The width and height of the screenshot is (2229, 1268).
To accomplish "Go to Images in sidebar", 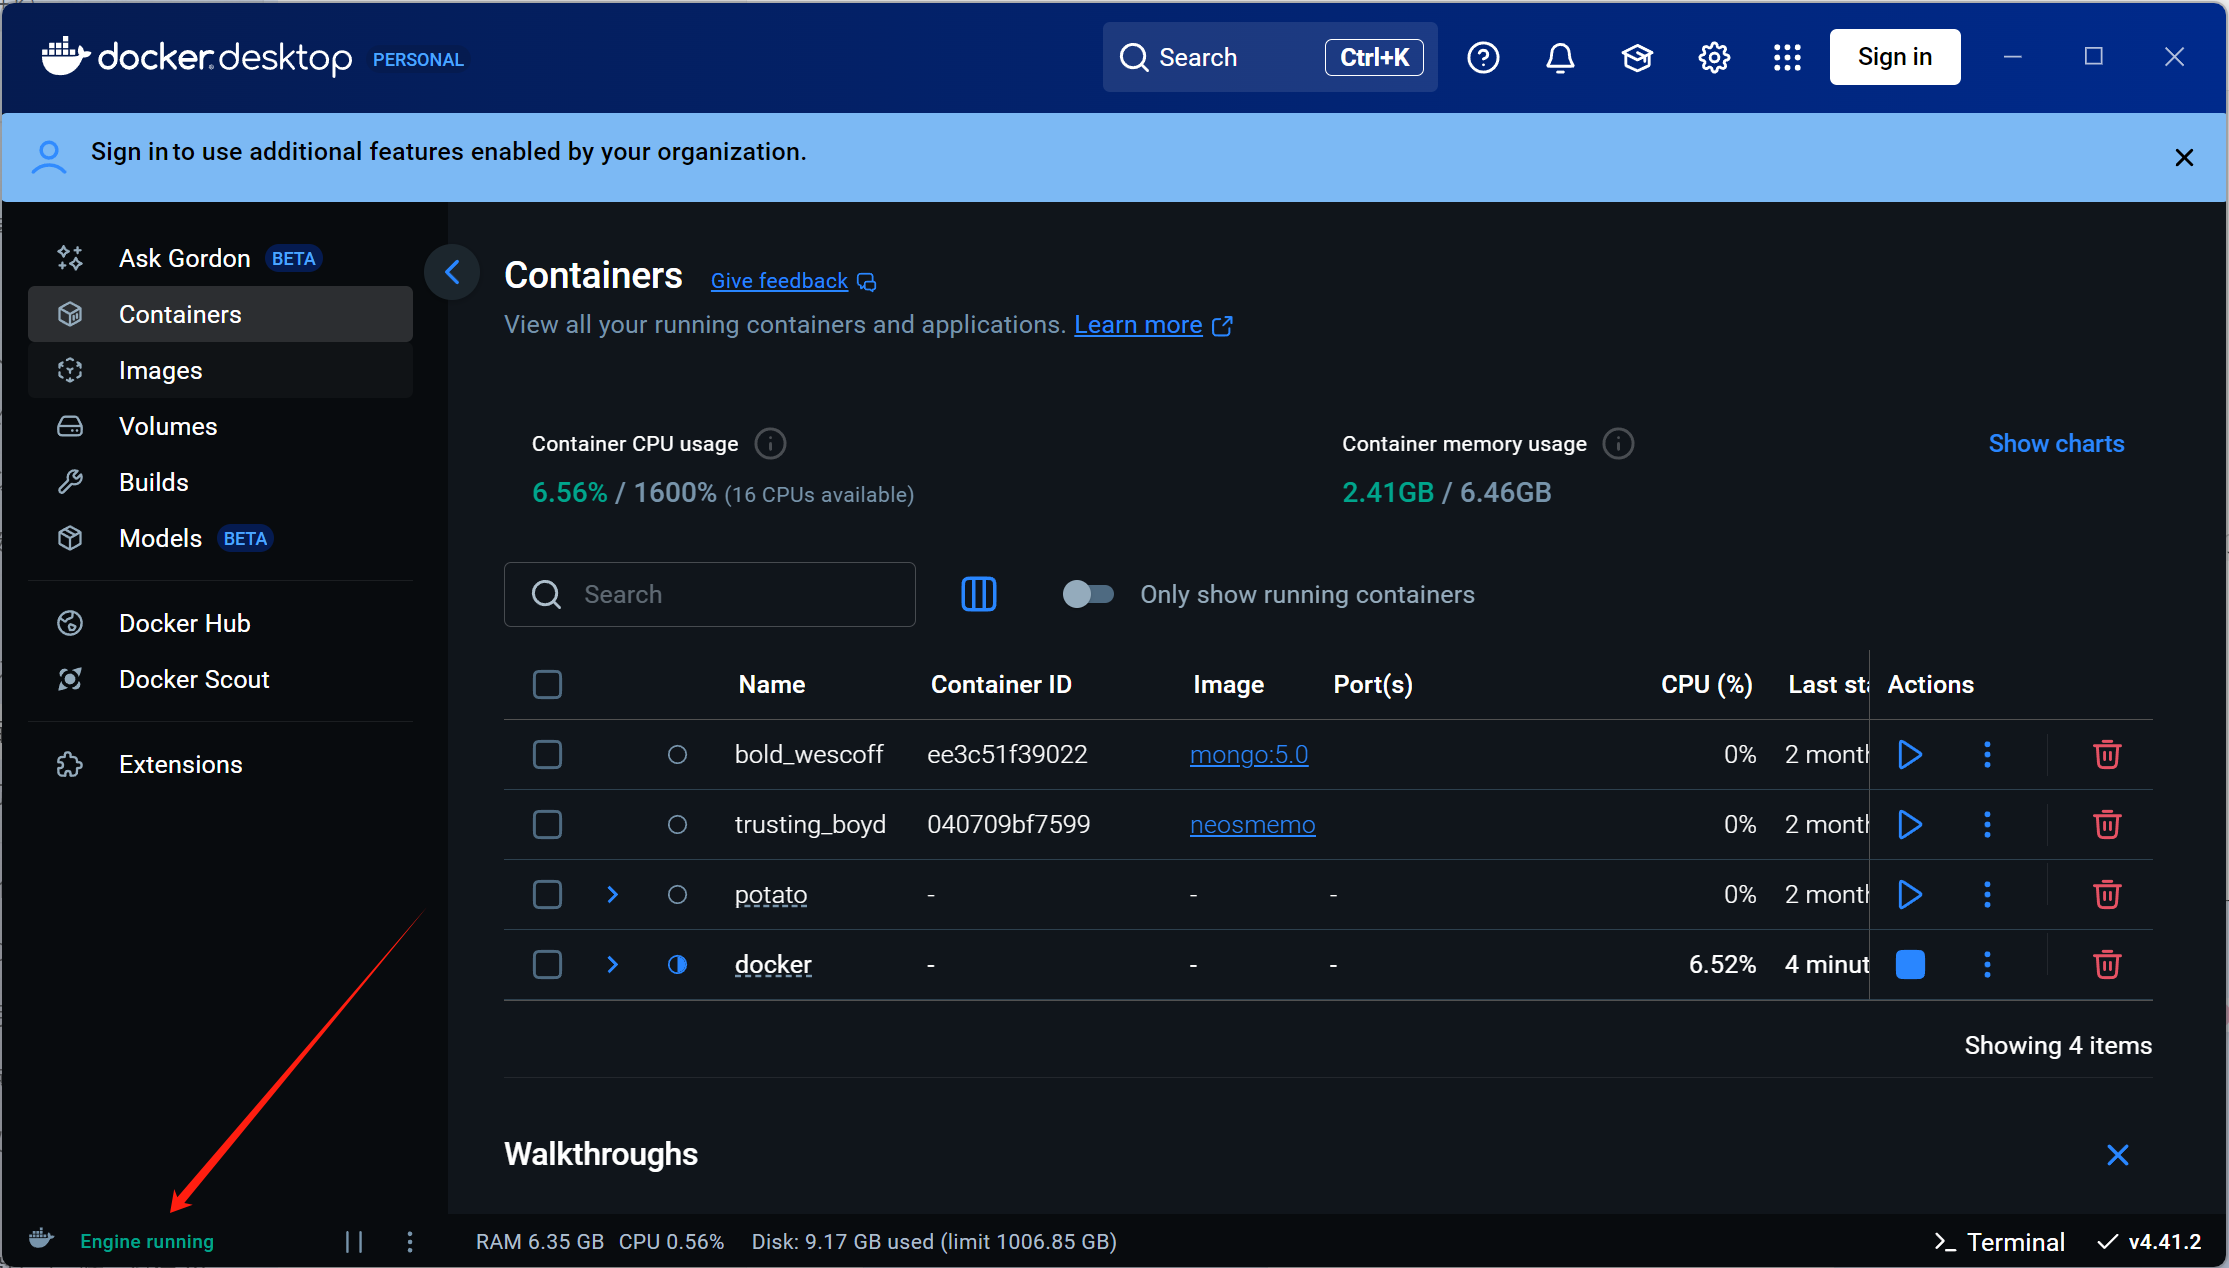I will click(160, 370).
